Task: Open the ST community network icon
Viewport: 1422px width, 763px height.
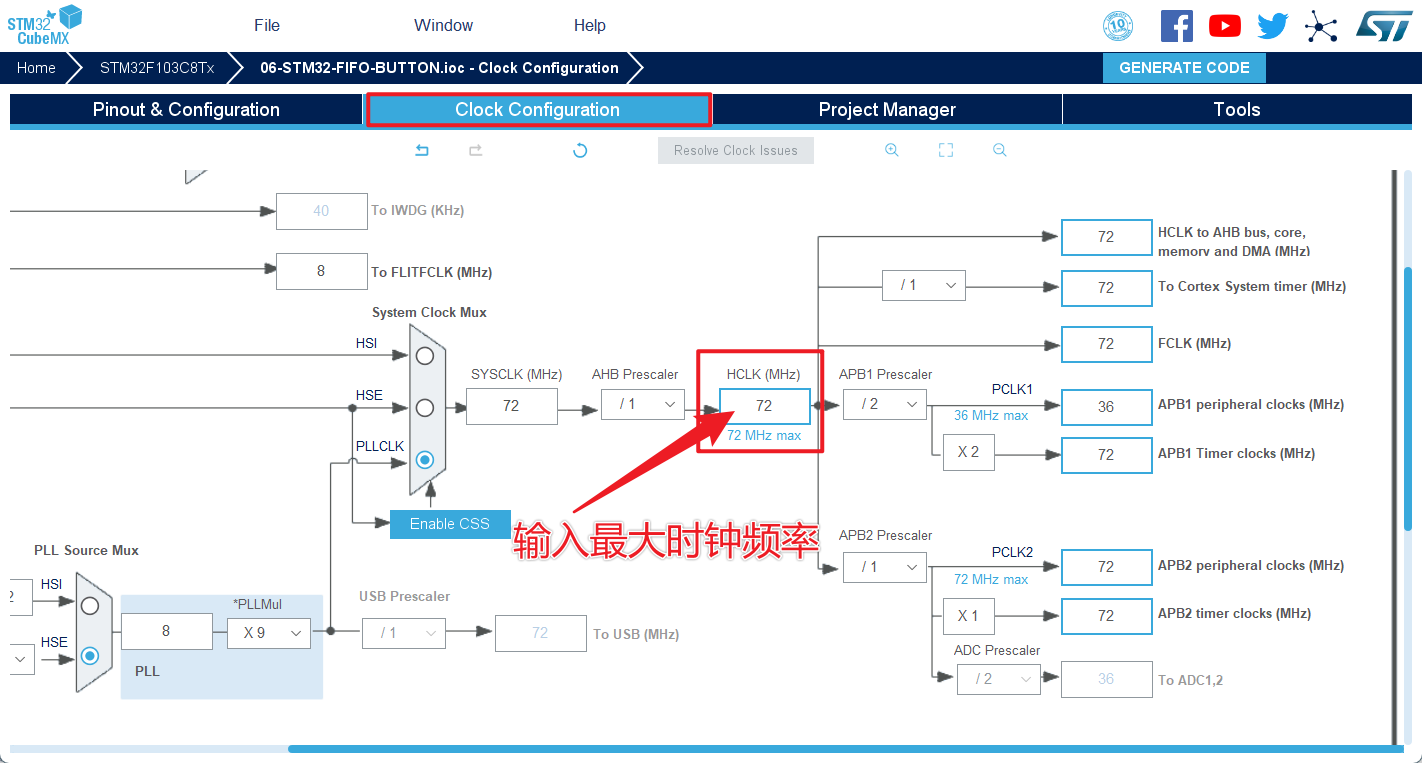Action: (x=1322, y=25)
